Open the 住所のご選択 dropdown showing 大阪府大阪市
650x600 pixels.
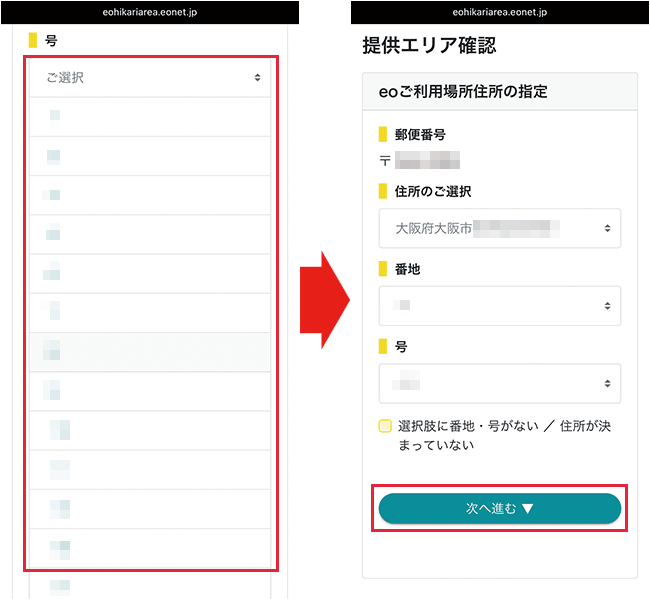point(499,228)
